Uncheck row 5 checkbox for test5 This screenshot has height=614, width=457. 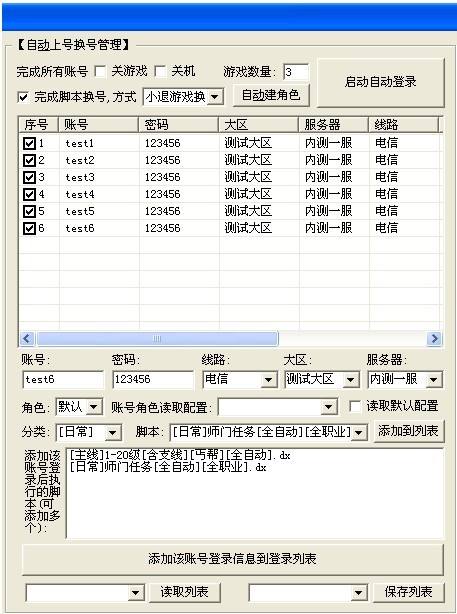pos(29,211)
